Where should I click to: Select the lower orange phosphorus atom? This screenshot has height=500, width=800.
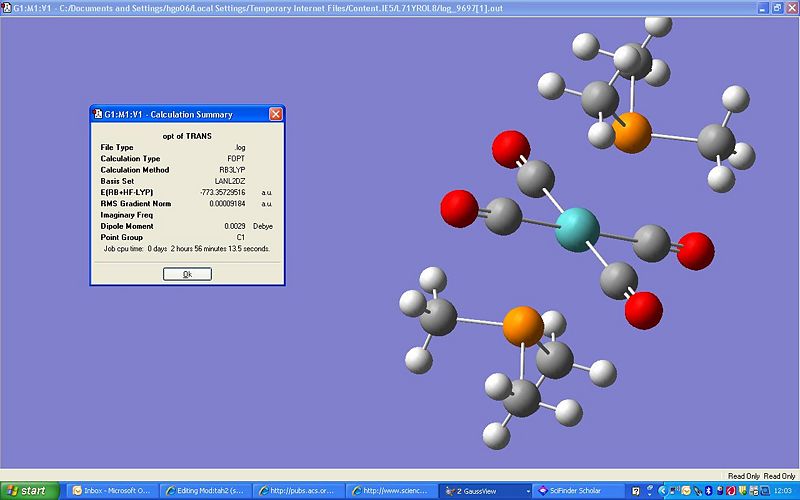(x=521, y=325)
